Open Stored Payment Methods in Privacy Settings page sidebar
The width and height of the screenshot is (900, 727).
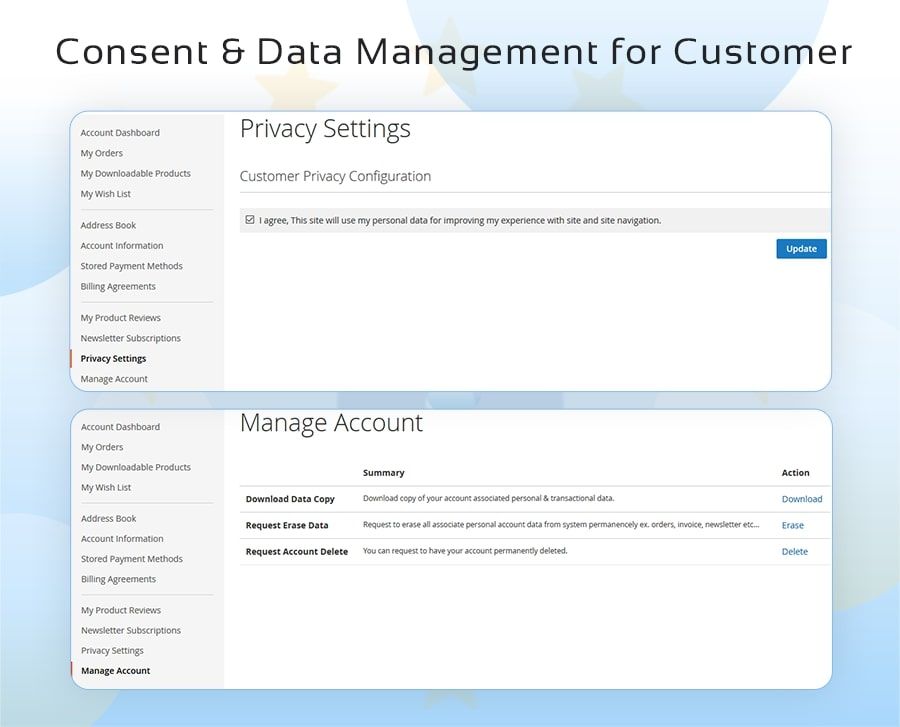132,266
